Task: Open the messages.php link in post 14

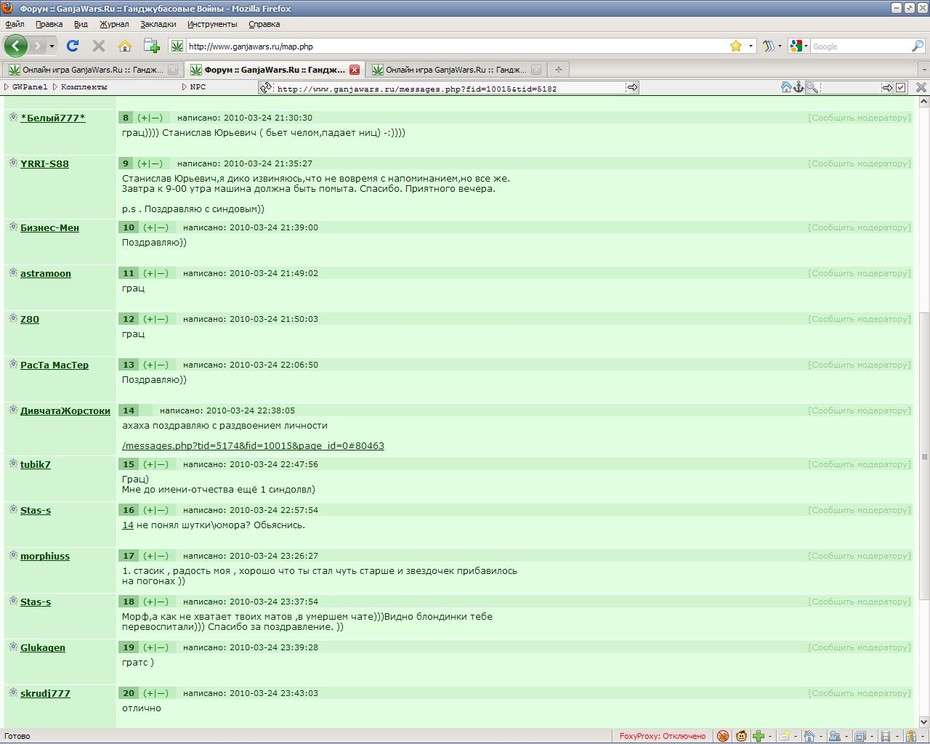Action: [253, 446]
